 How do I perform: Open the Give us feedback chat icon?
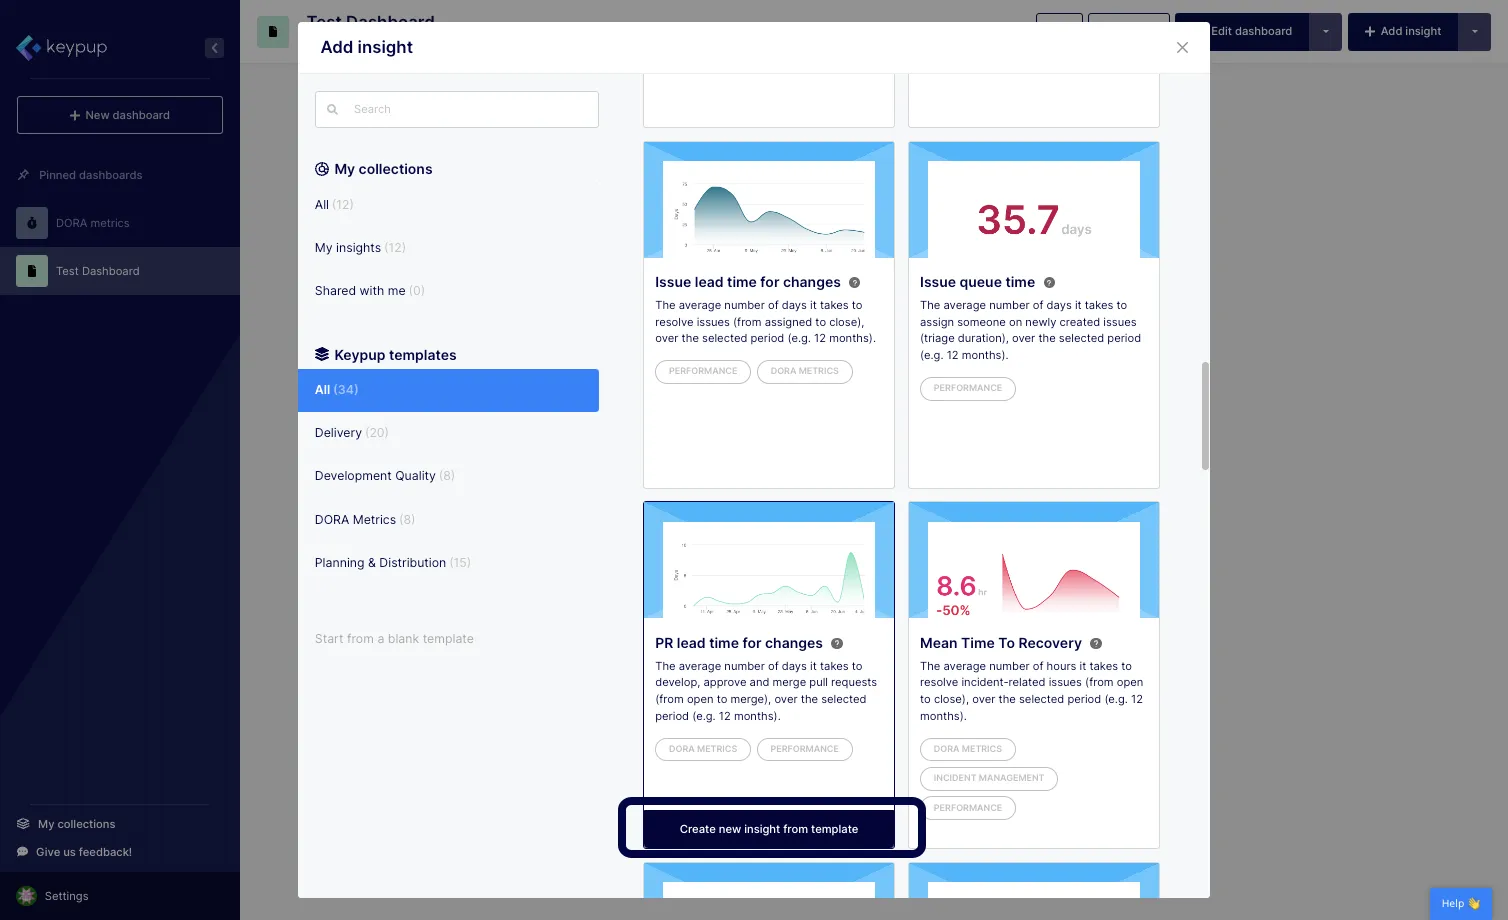(x=22, y=851)
